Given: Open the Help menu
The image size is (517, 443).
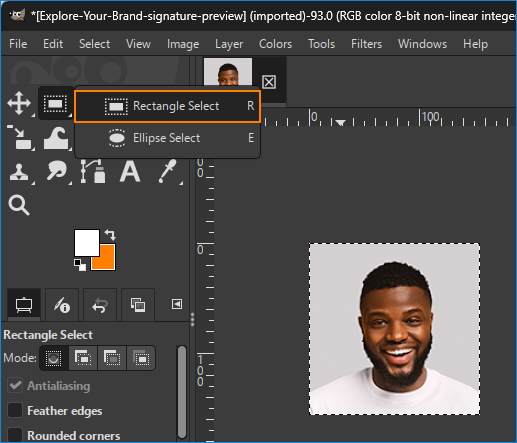Looking at the screenshot, I should [475, 44].
